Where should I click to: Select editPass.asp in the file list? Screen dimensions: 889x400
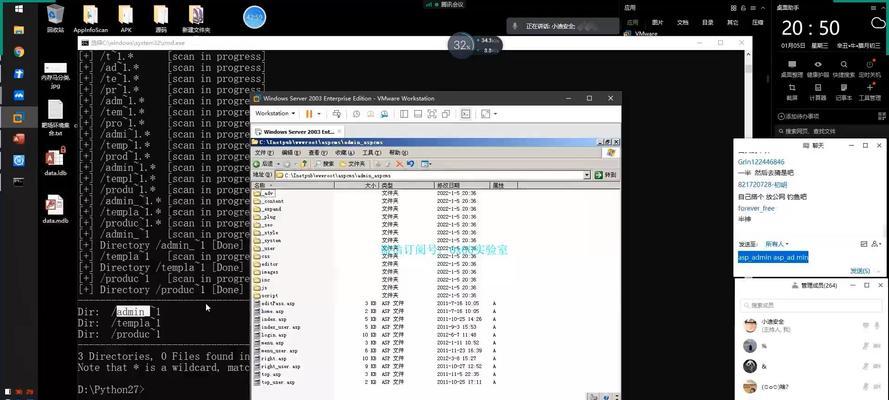(x=274, y=304)
